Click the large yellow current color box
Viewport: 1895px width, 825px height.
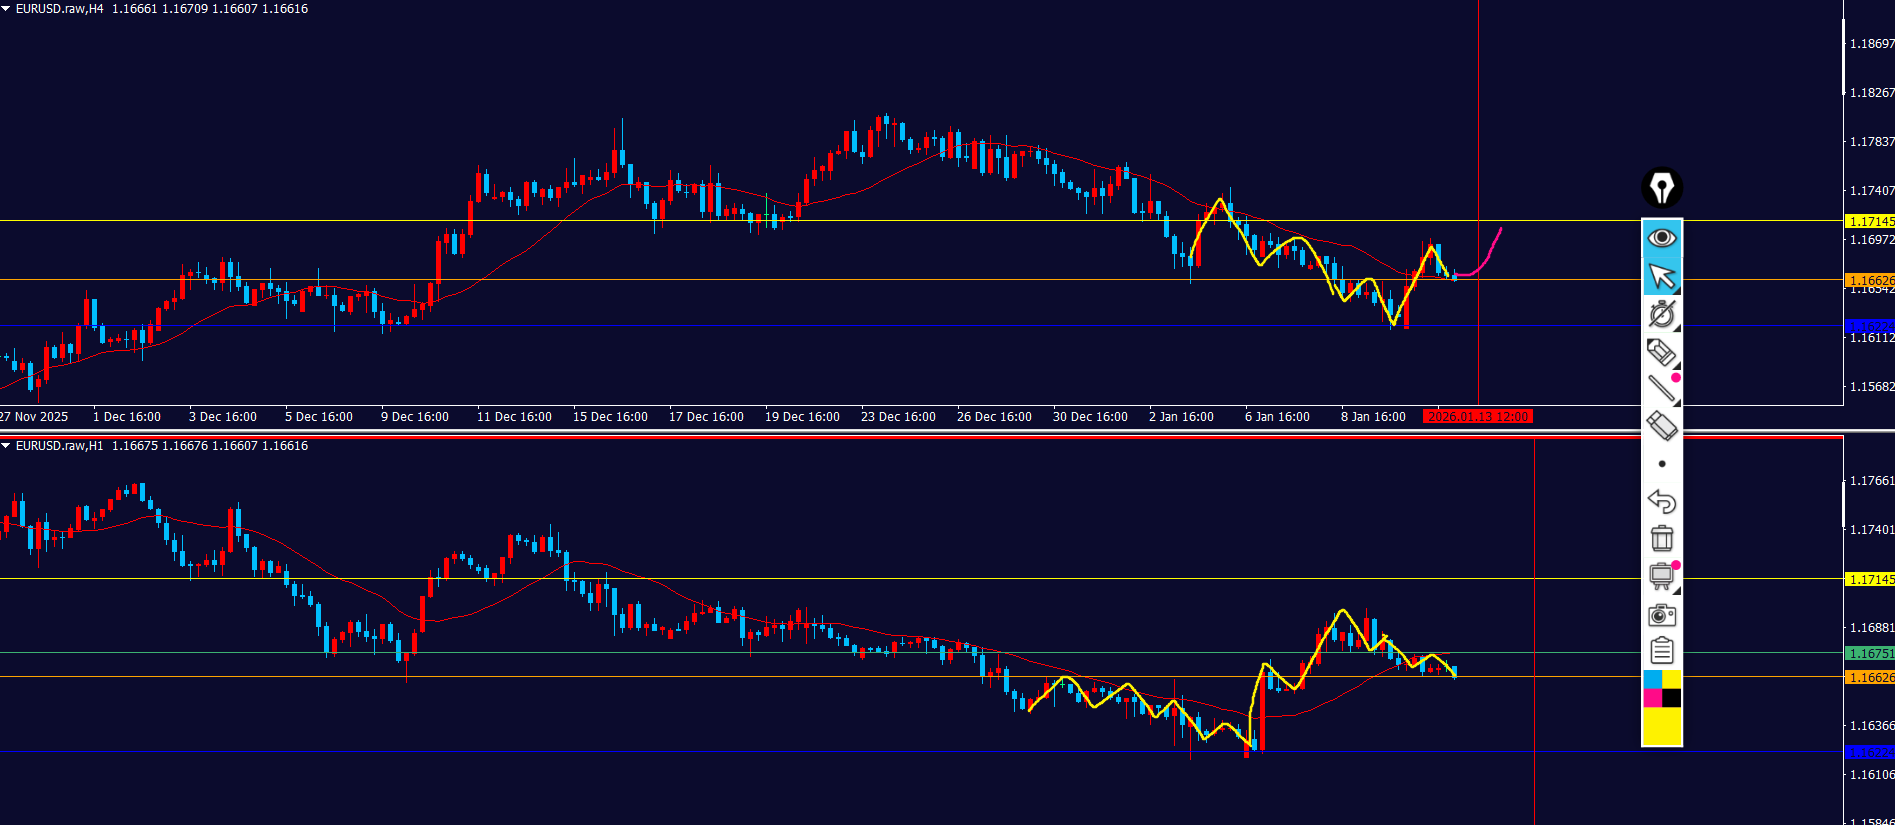(x=1662, y=727)
